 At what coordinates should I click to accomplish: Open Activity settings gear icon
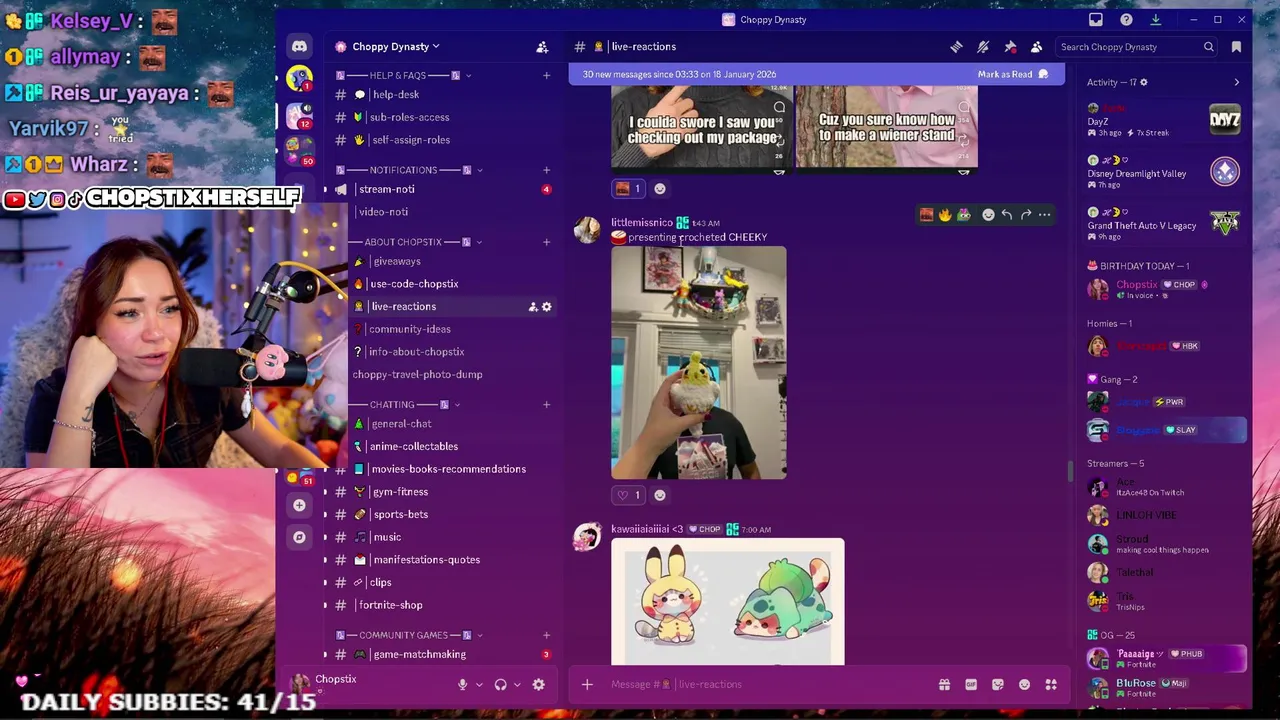tap(1144, 82)
